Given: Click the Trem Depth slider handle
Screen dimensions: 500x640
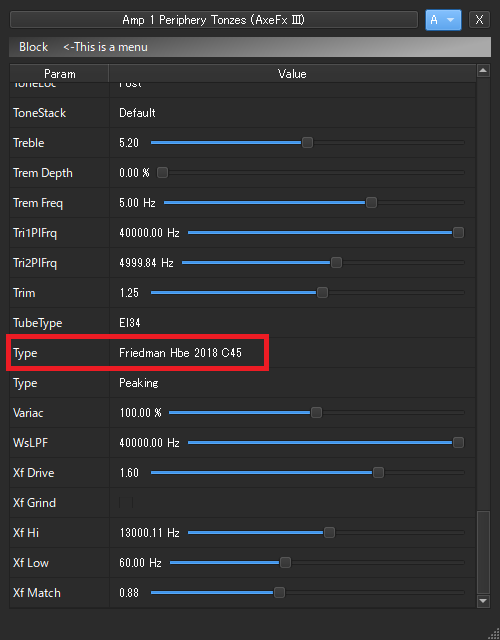Looking at the screenshot, I should [x=162, y=173].
